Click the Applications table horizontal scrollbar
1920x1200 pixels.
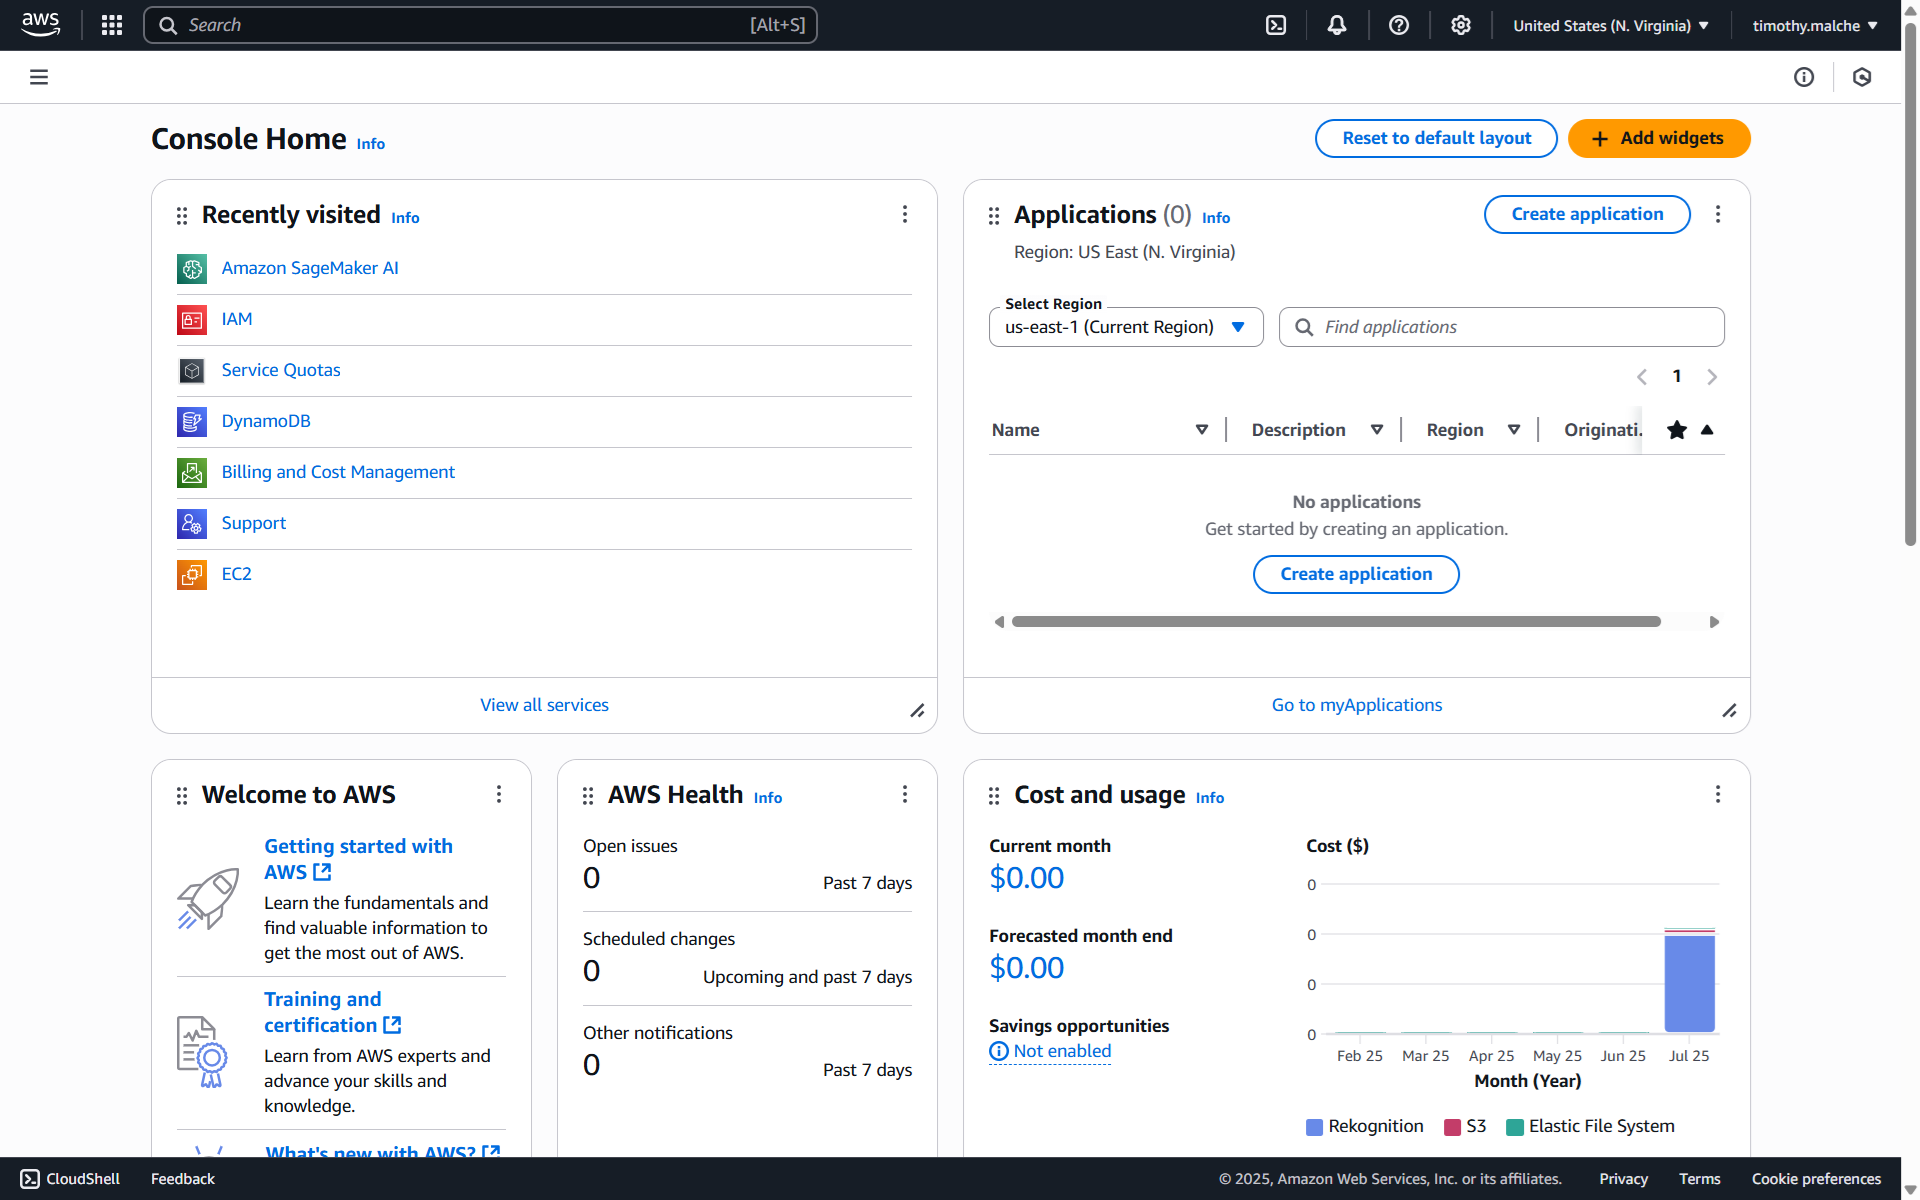pos(1336,622)
